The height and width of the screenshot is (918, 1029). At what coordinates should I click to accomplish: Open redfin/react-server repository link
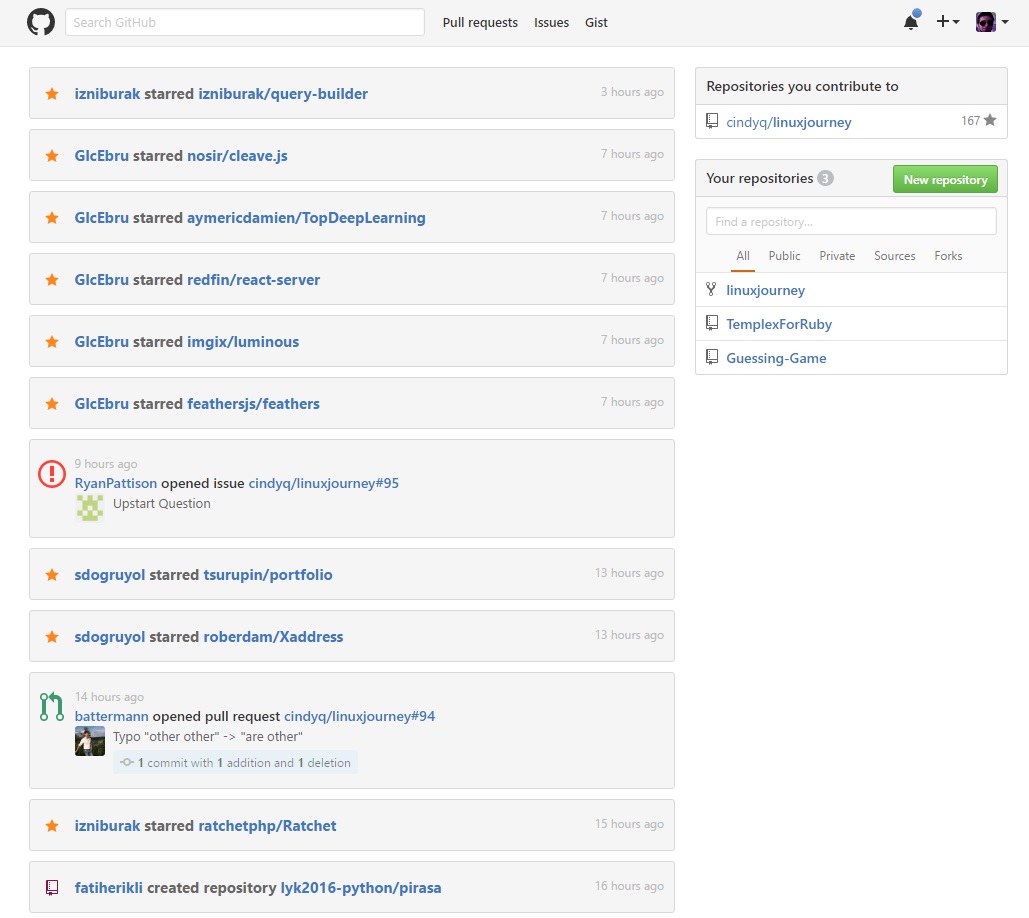pos(253,280)
